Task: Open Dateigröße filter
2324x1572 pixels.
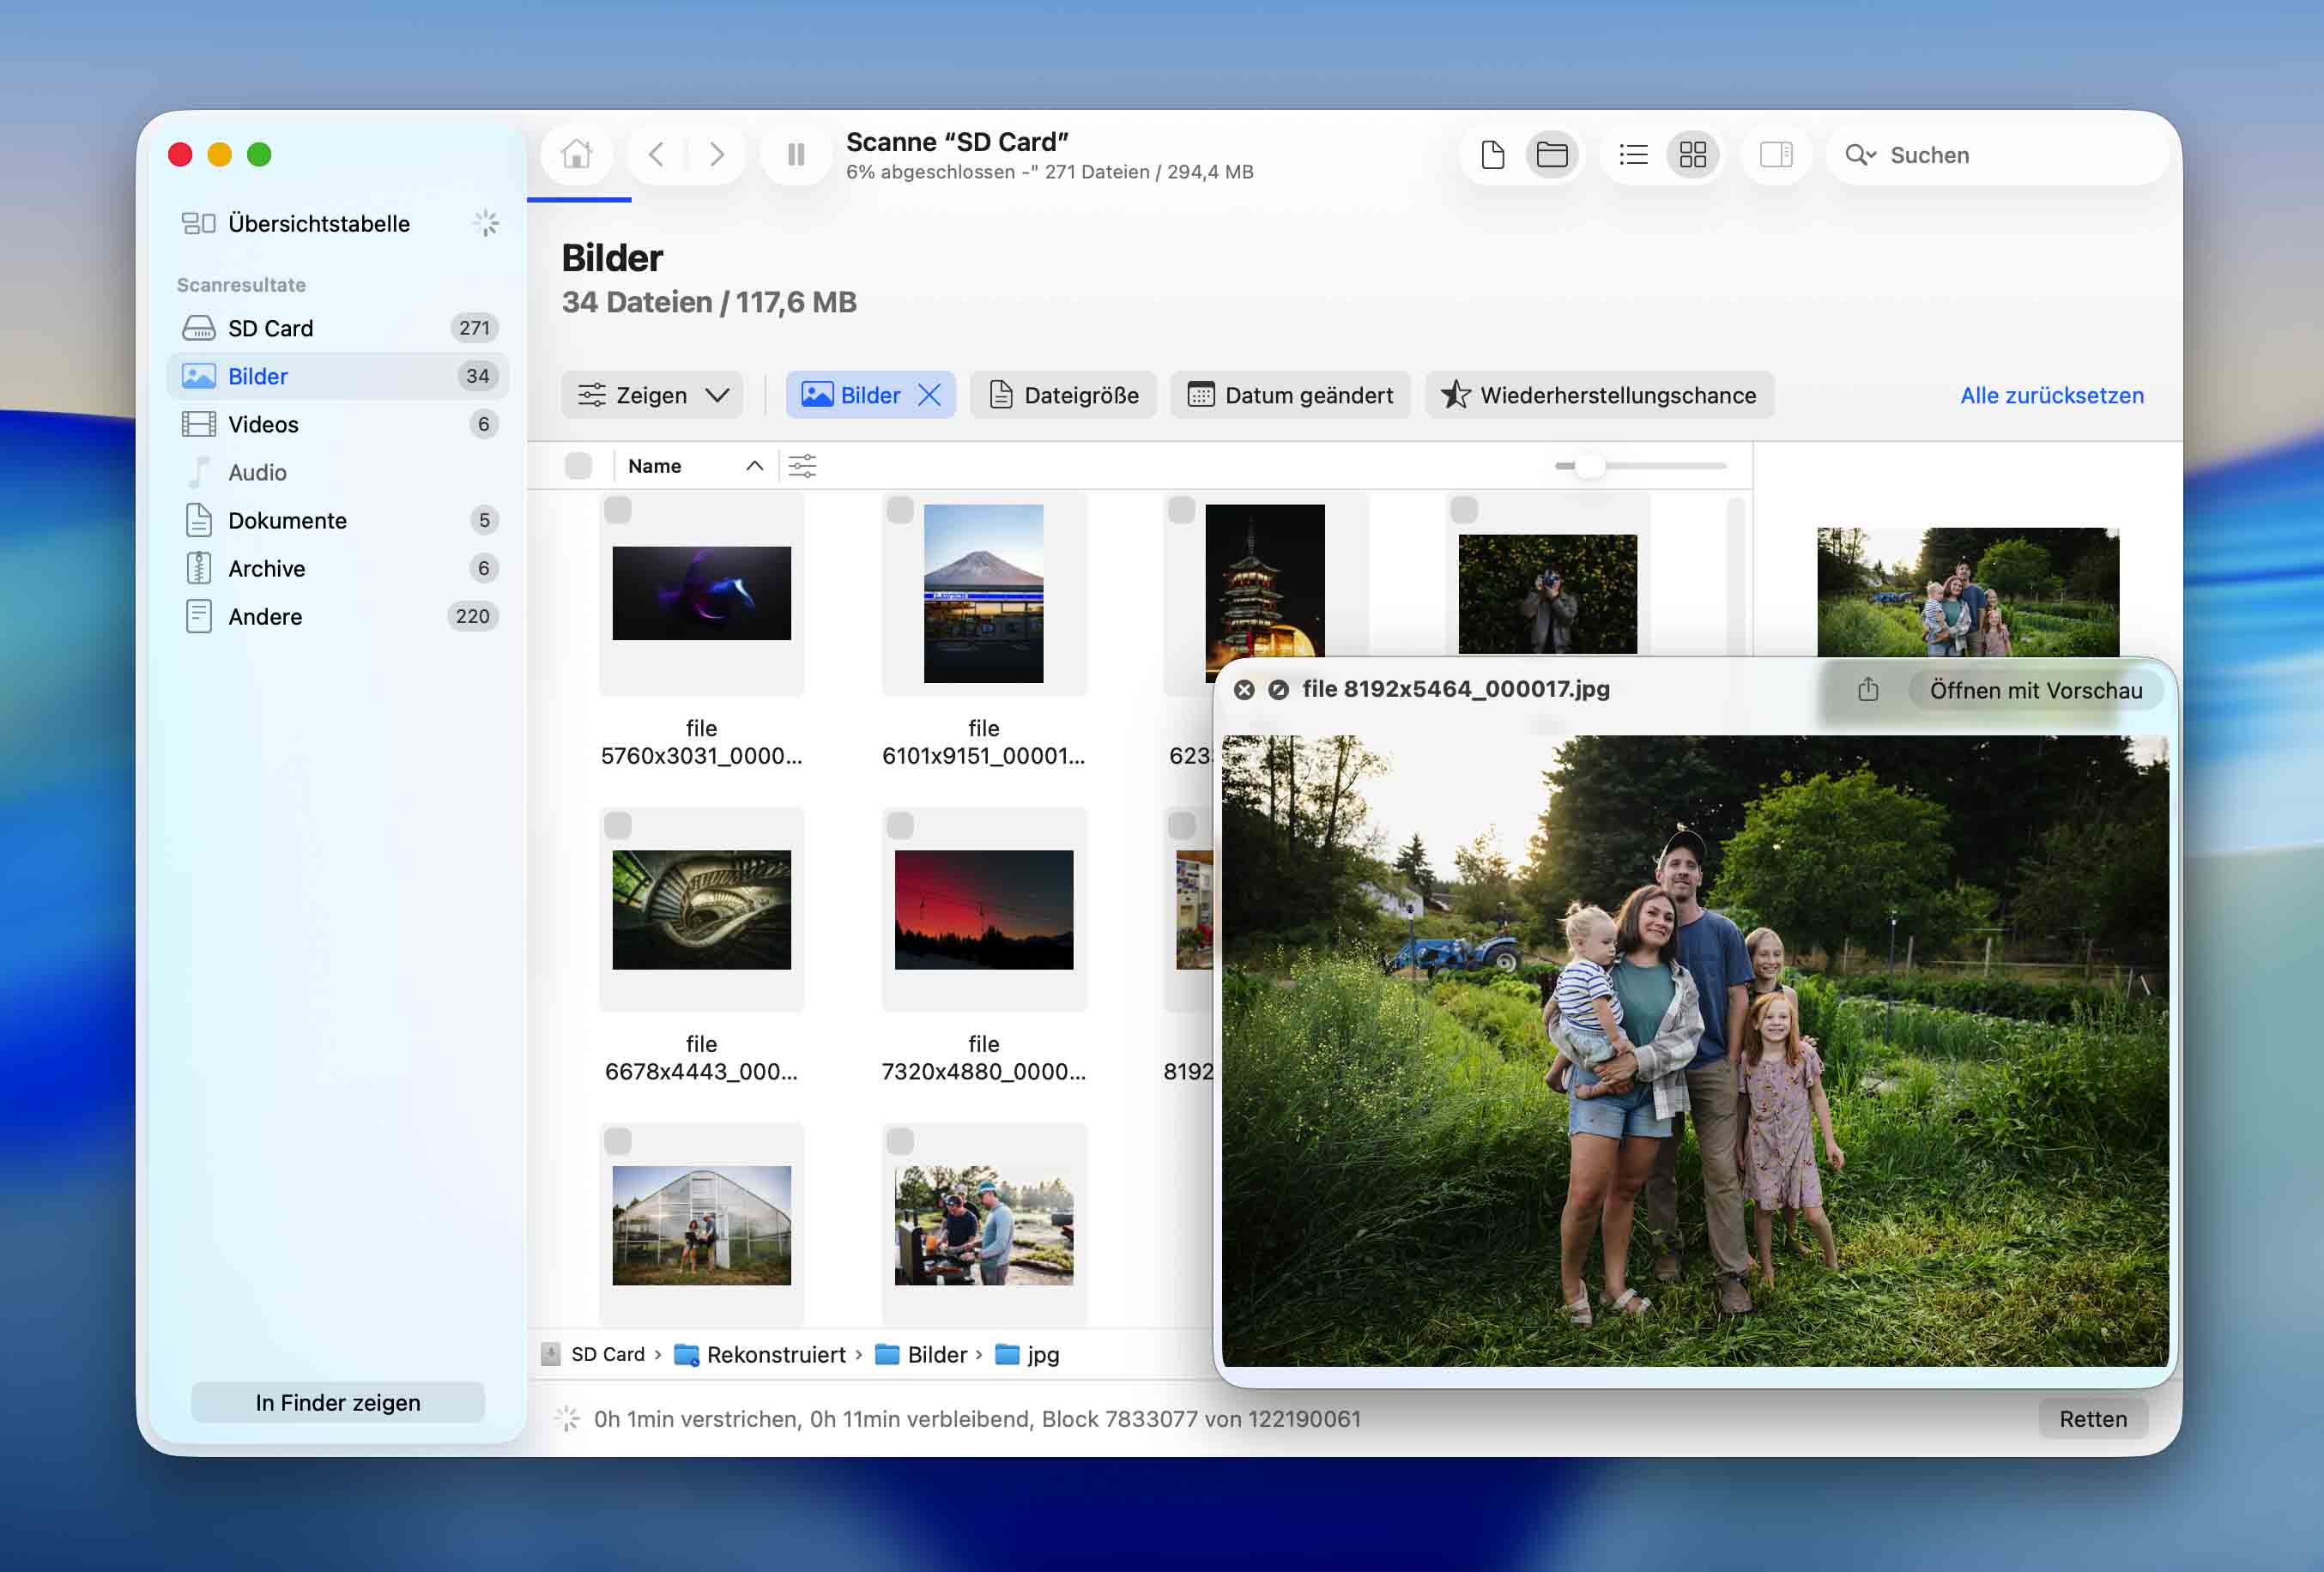Action: 1063,395
